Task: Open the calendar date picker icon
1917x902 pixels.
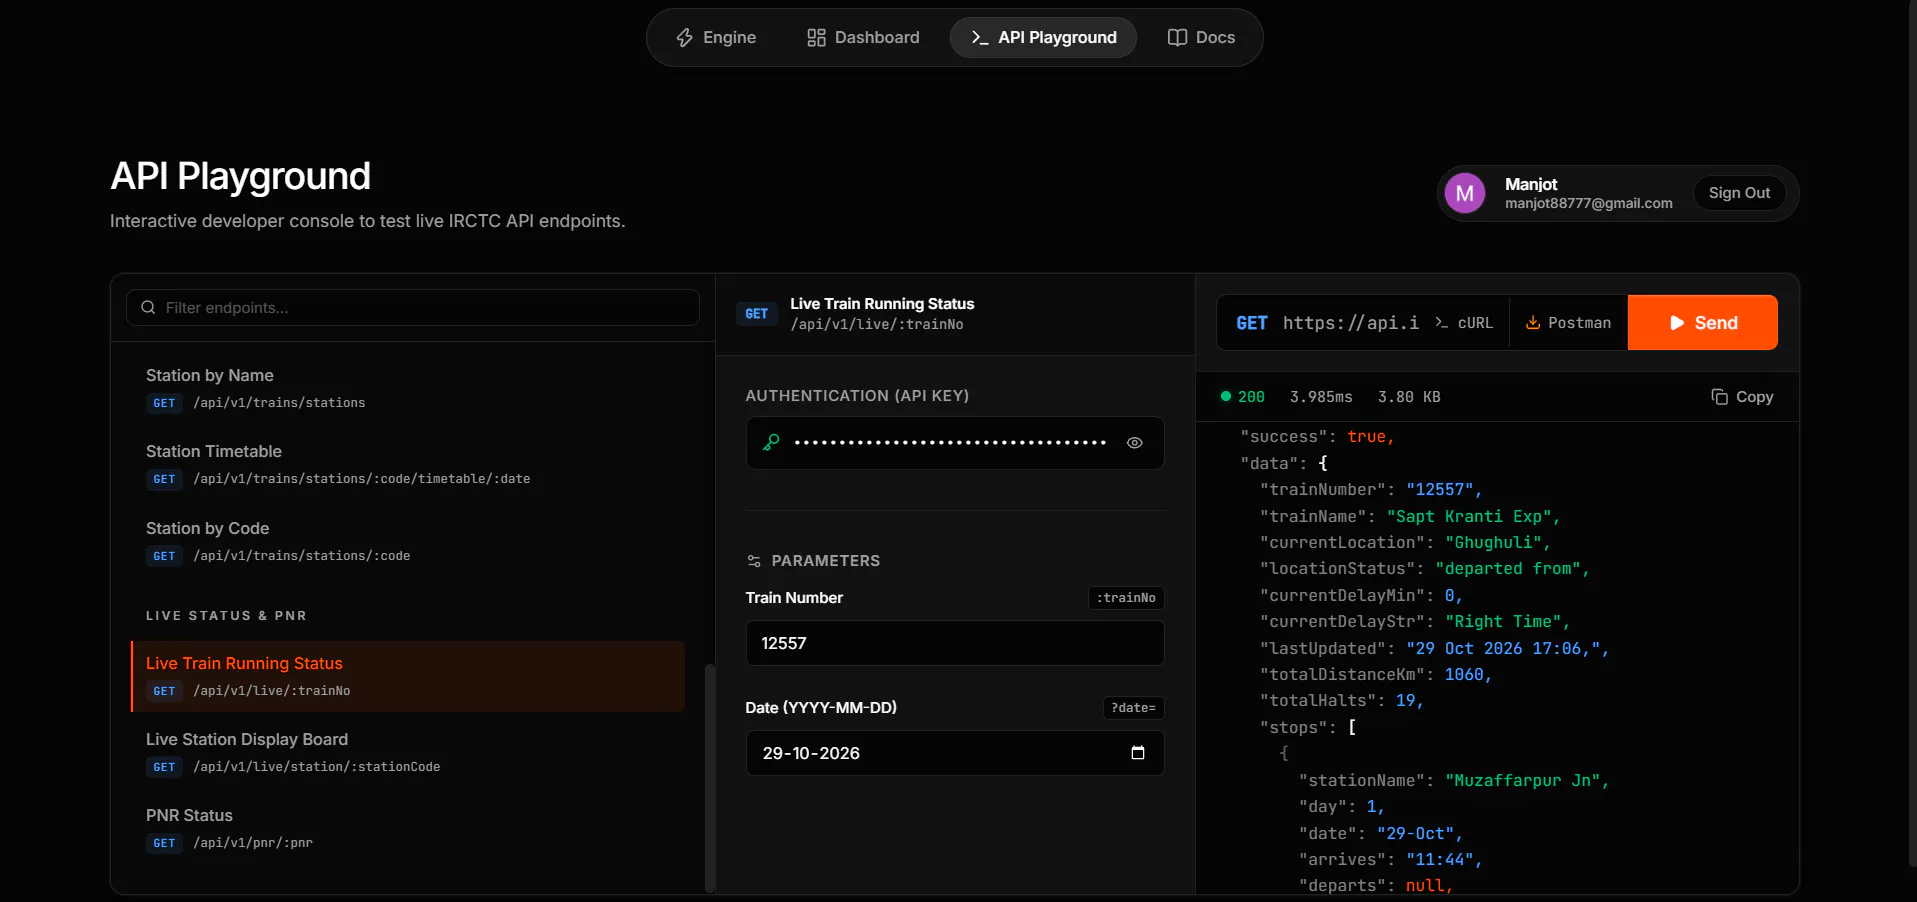Action: pyautogui.click(x=1137, y=753)
